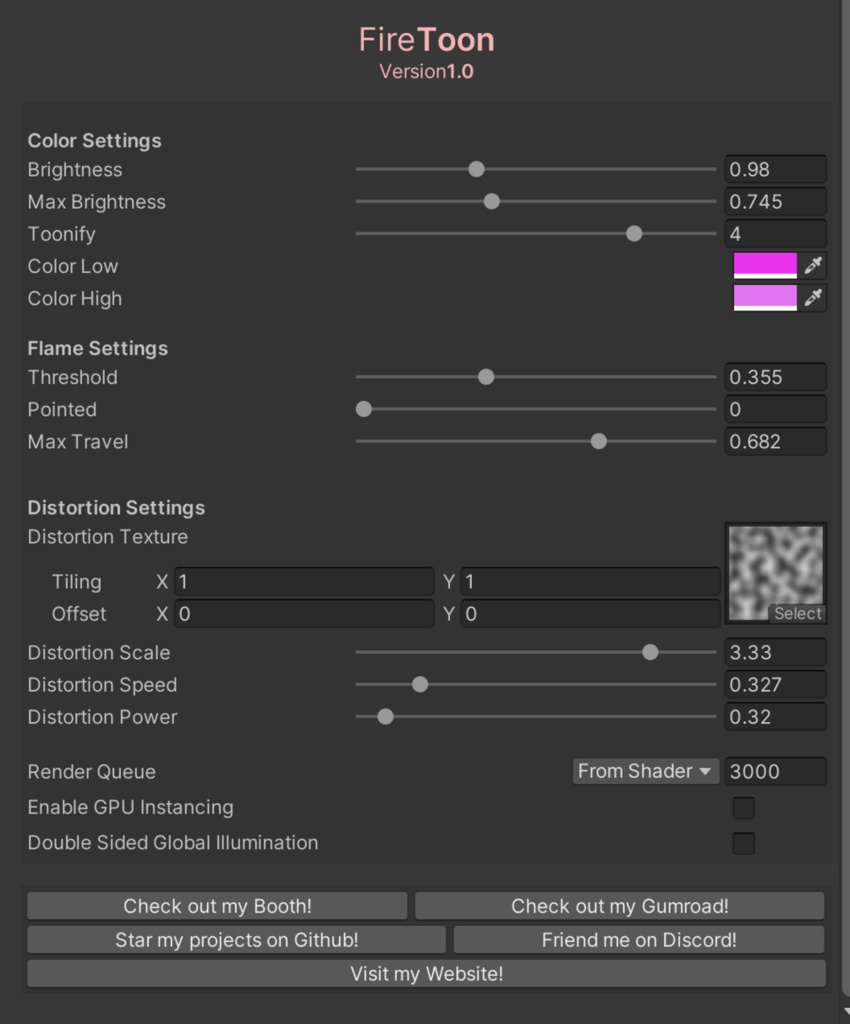
Task: Open the Render Queue dropdown
Action: click(x=644, y=771)
